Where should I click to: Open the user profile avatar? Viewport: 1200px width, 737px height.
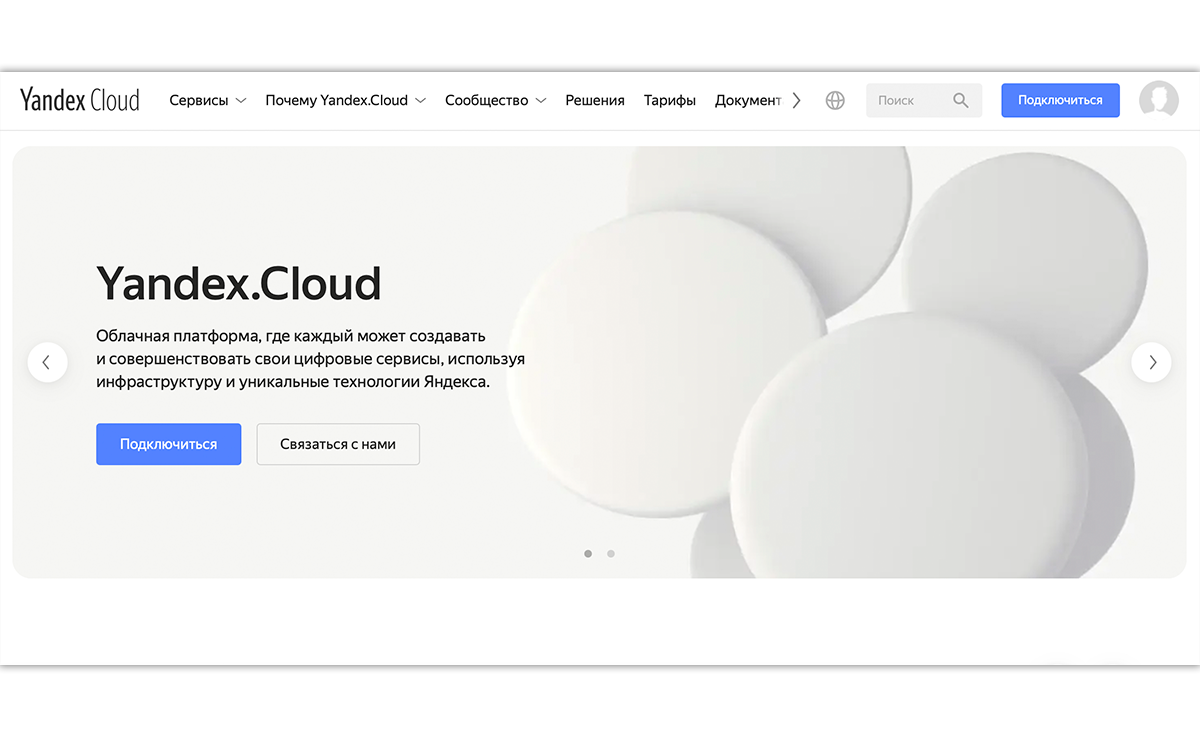1158,100
